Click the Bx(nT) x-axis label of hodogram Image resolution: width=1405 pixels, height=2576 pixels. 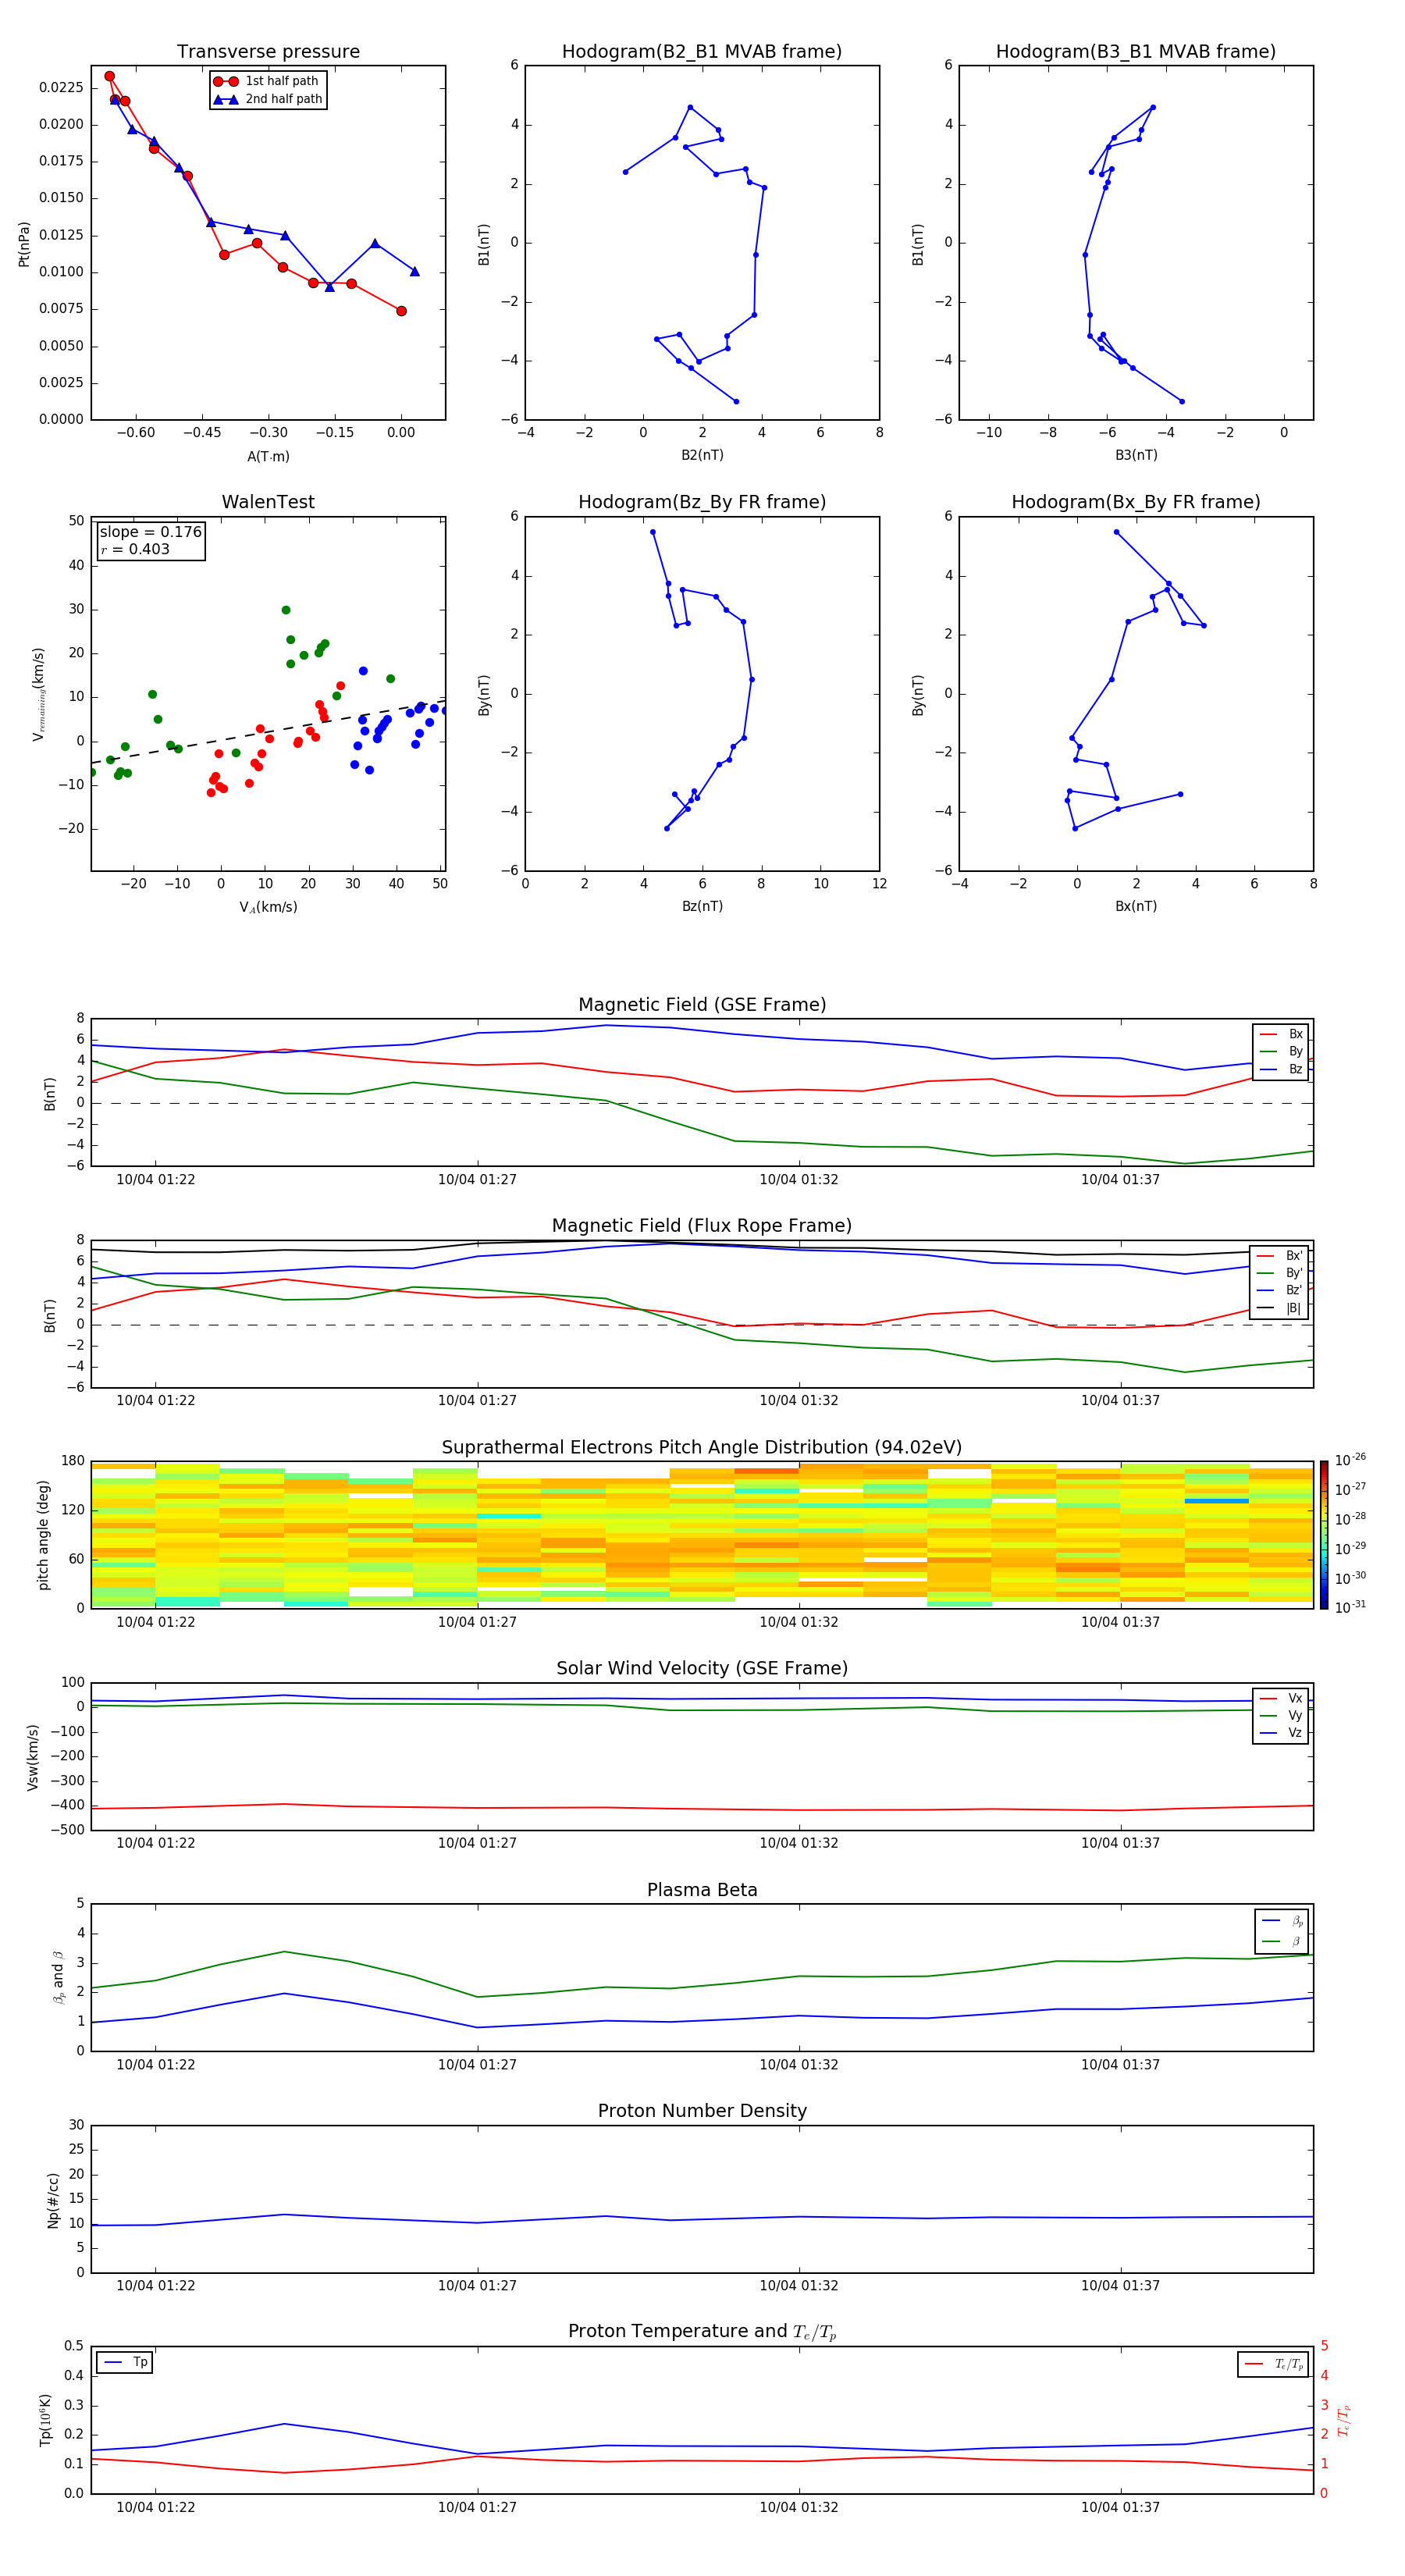click(x=1136, y=906)
